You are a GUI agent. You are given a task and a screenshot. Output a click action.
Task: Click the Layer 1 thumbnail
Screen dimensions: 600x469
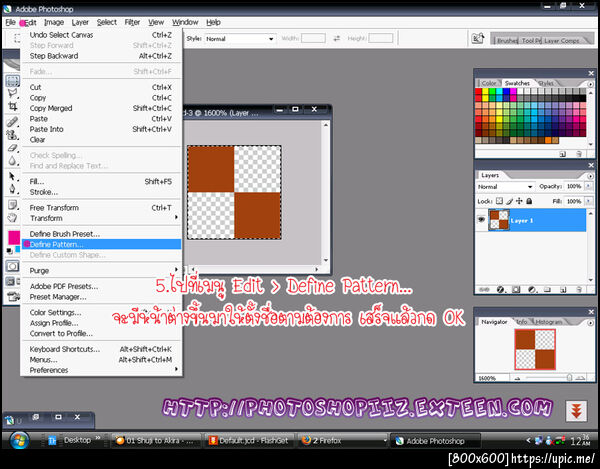click(499, 220)
